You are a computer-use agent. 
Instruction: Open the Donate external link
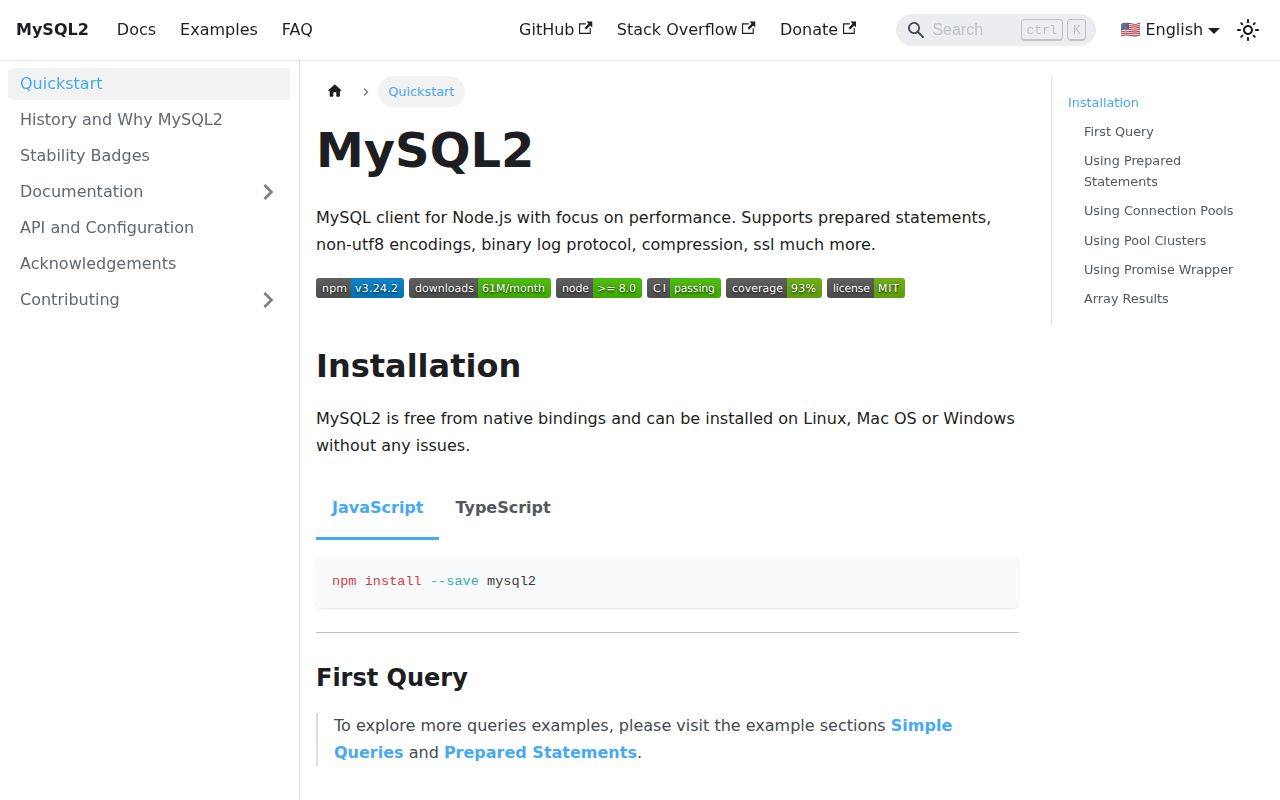(818, 30)
